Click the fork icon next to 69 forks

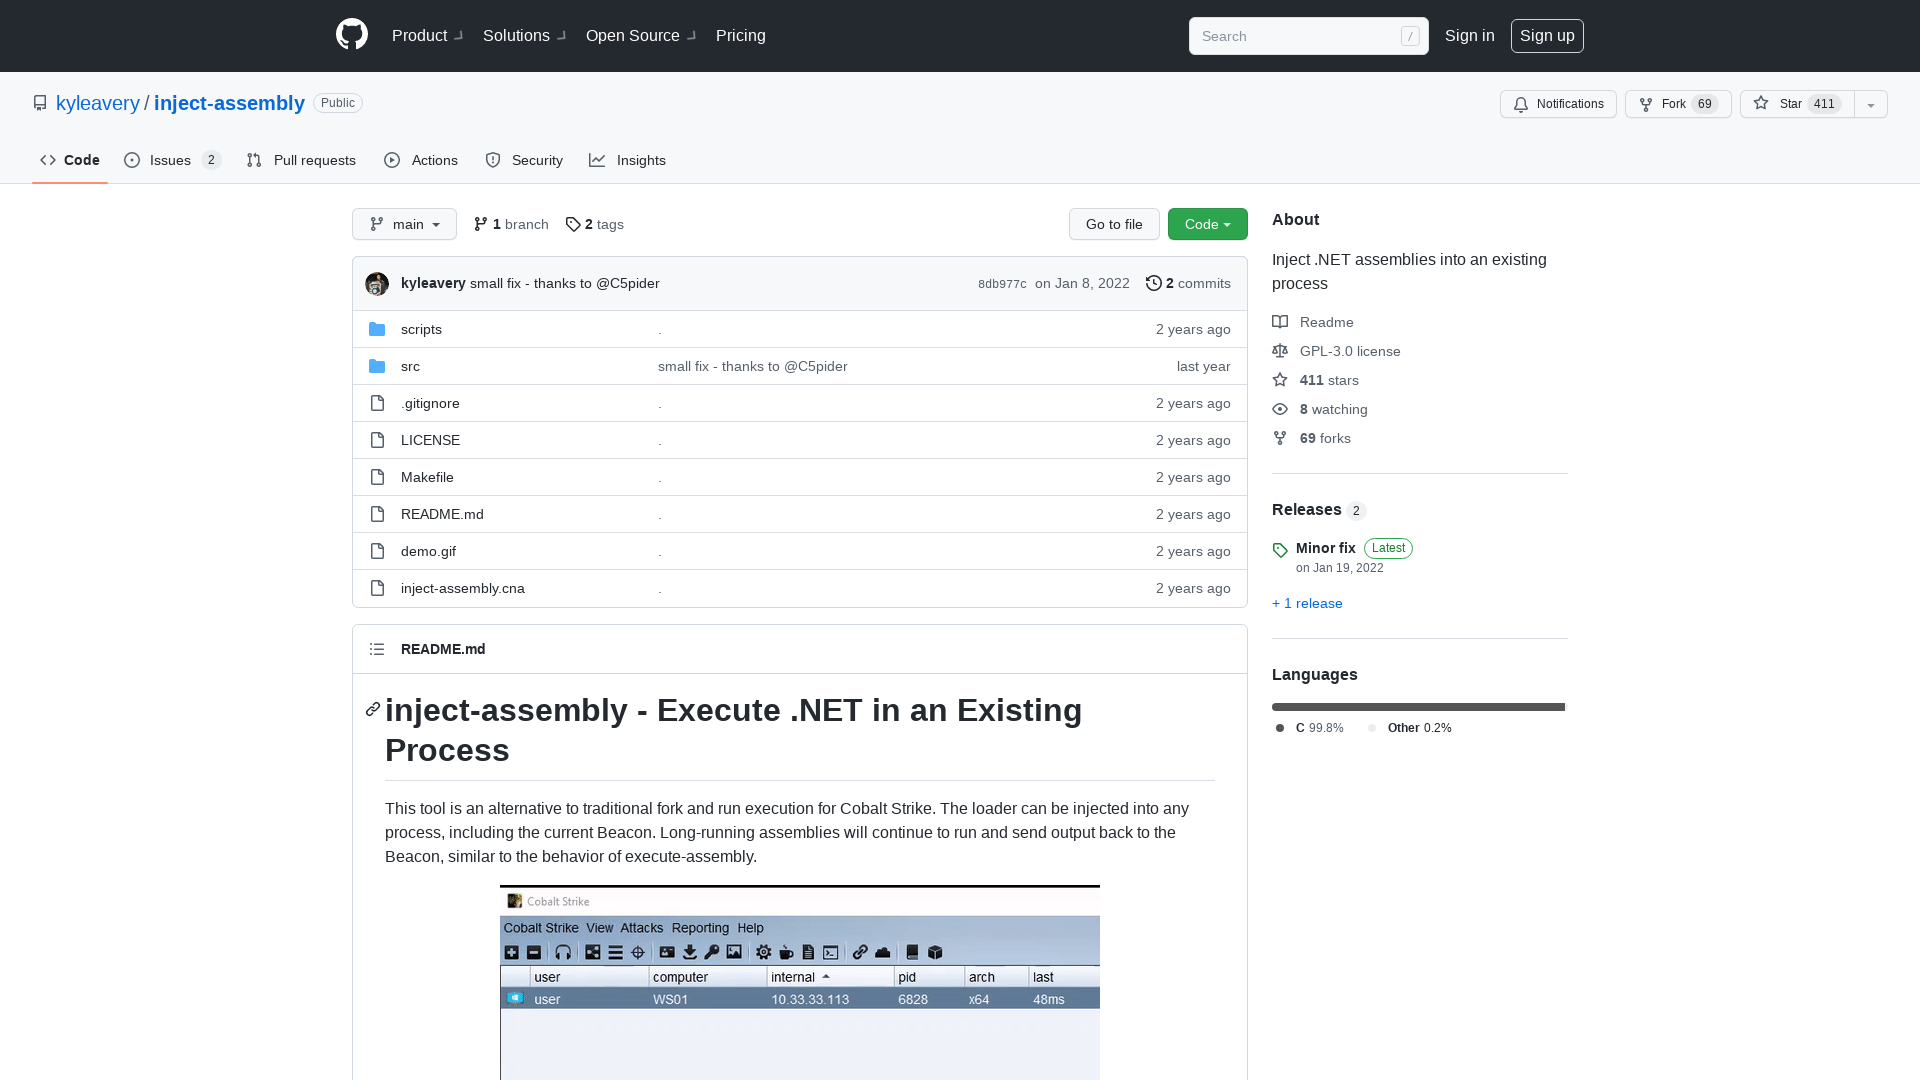(x=1280, y=438)
